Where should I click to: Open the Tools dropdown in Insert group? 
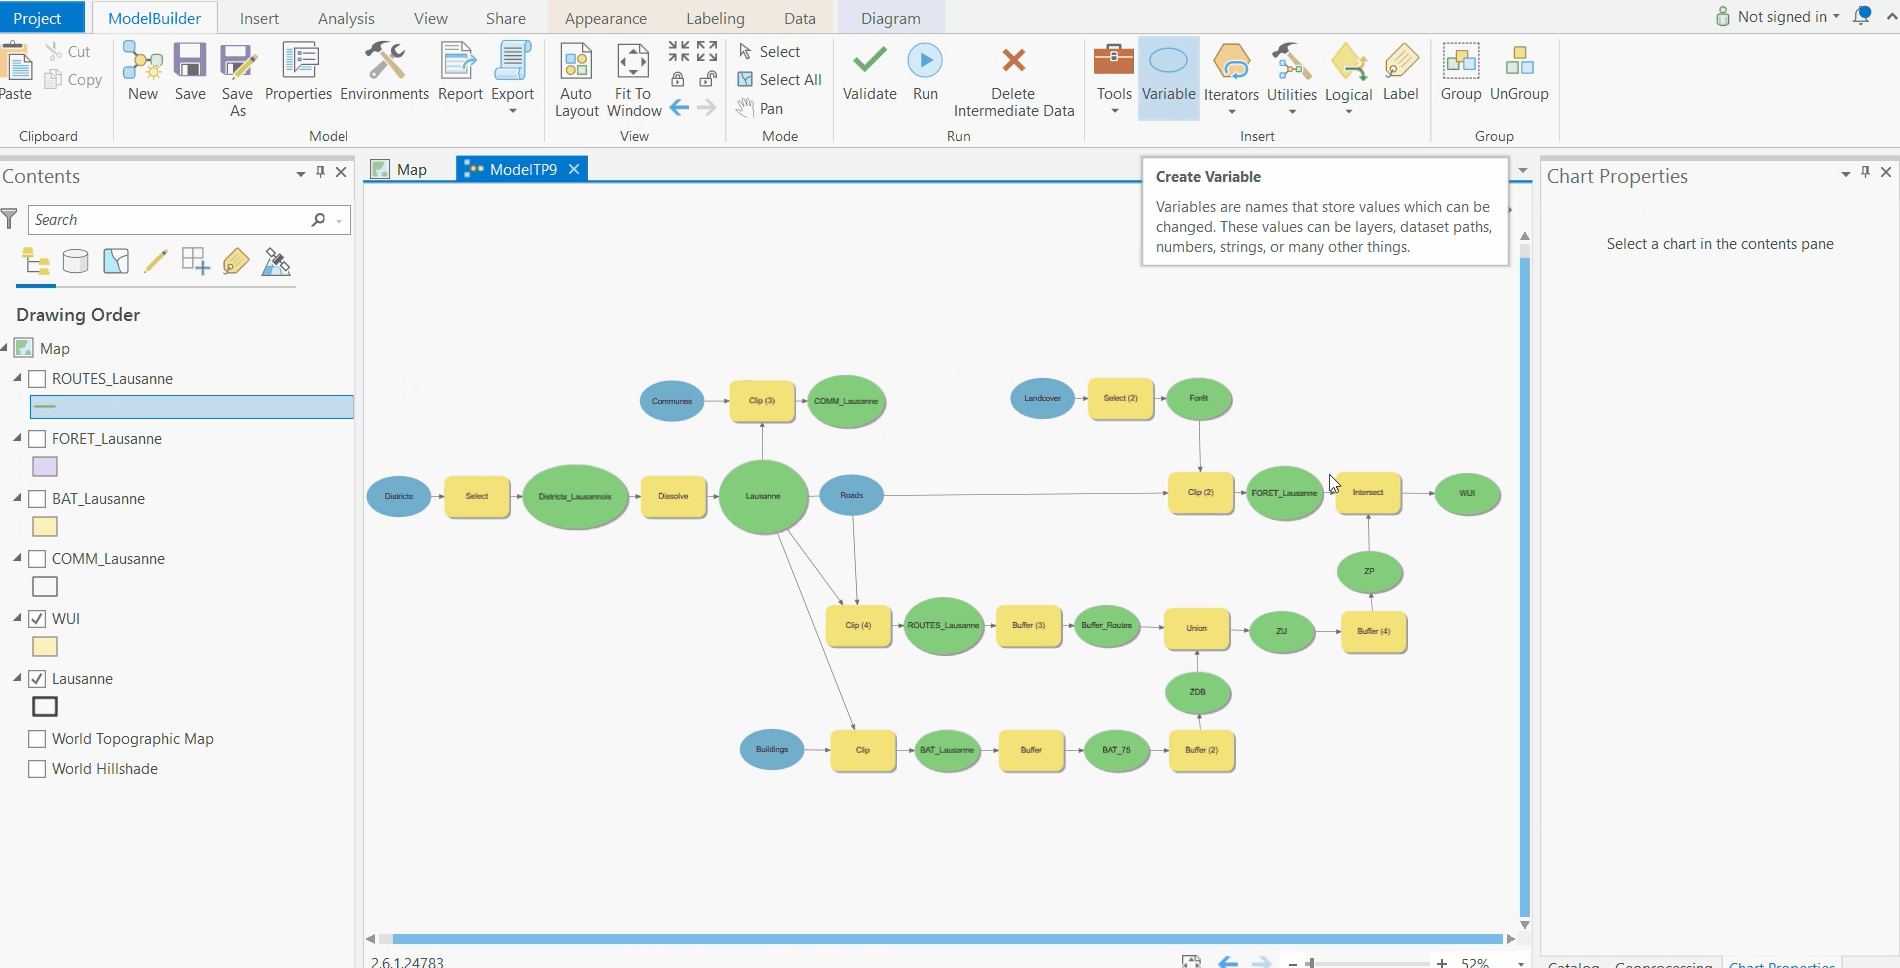pos(1114,80)
